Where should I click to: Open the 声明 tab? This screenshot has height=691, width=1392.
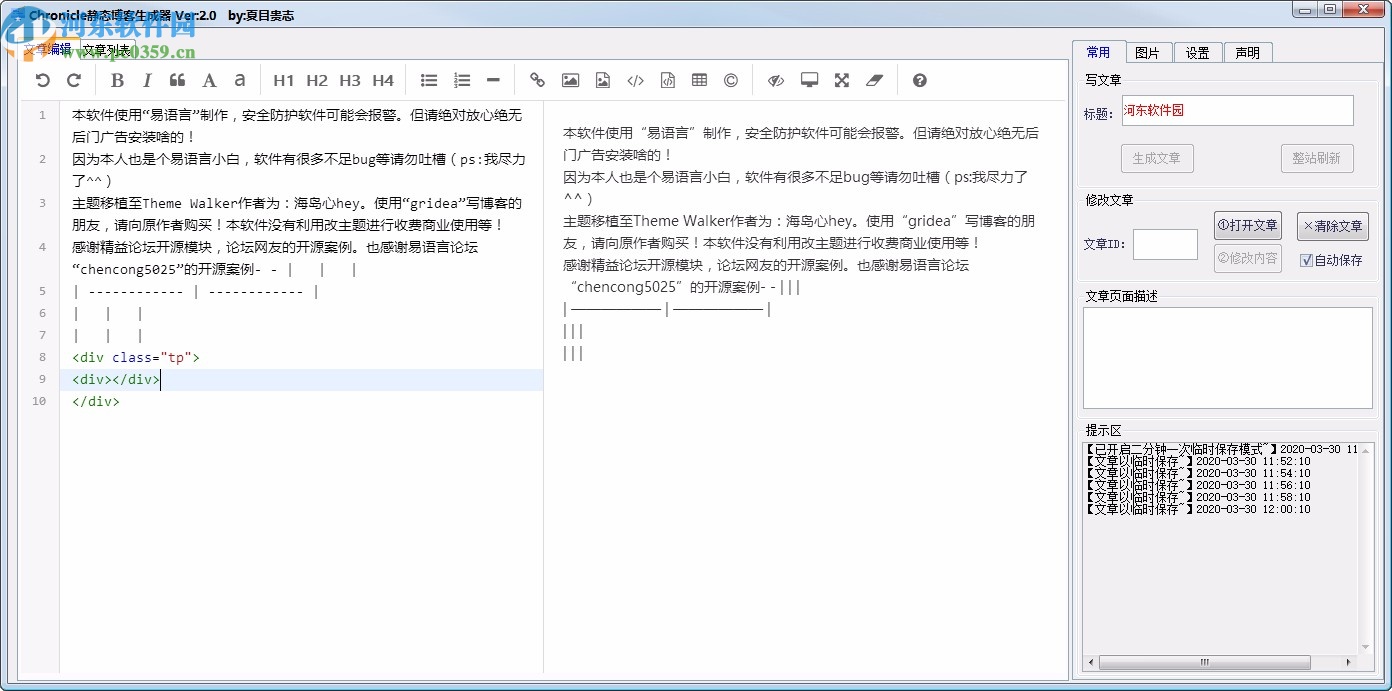(1248, 53)
